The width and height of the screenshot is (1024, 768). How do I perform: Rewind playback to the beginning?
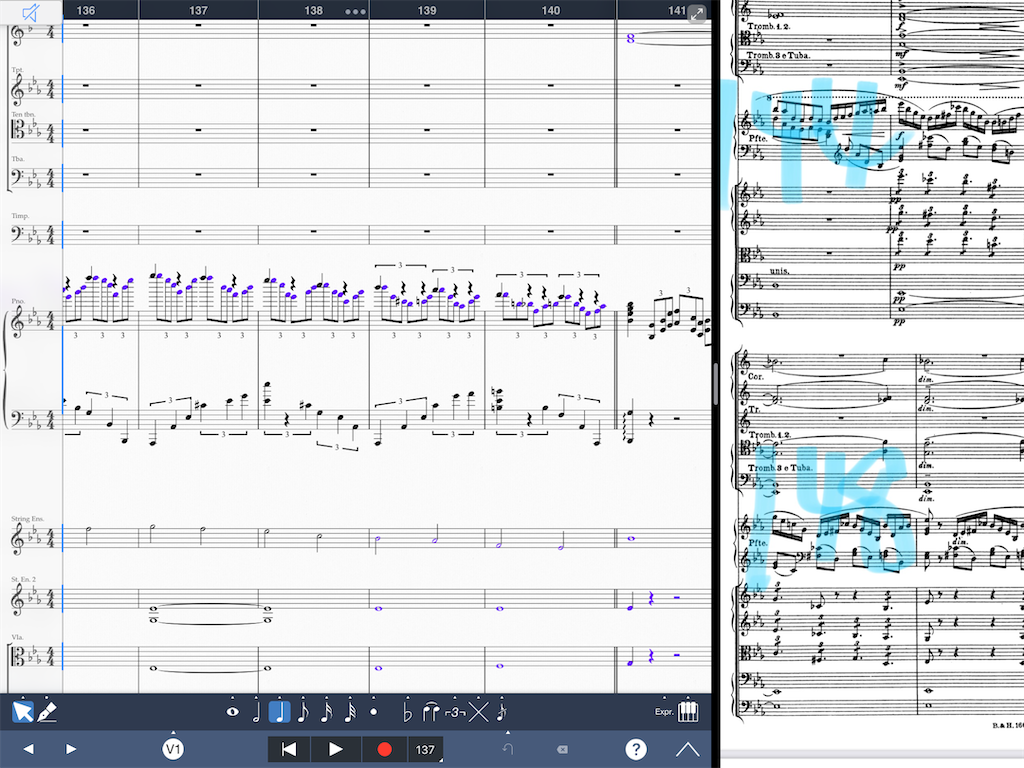(x=289, y=749)
